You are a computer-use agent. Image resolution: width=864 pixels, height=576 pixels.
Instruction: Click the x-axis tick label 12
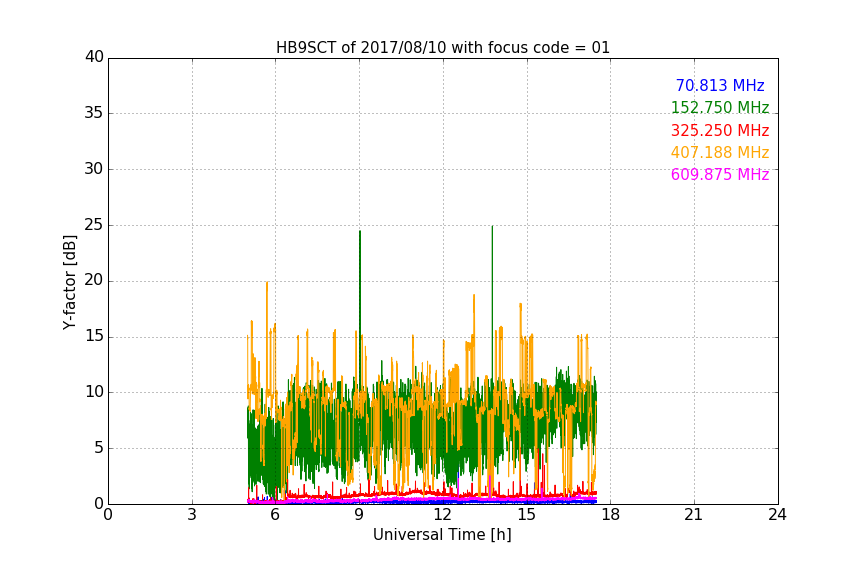pyautogui.click(x=442, y=515)
